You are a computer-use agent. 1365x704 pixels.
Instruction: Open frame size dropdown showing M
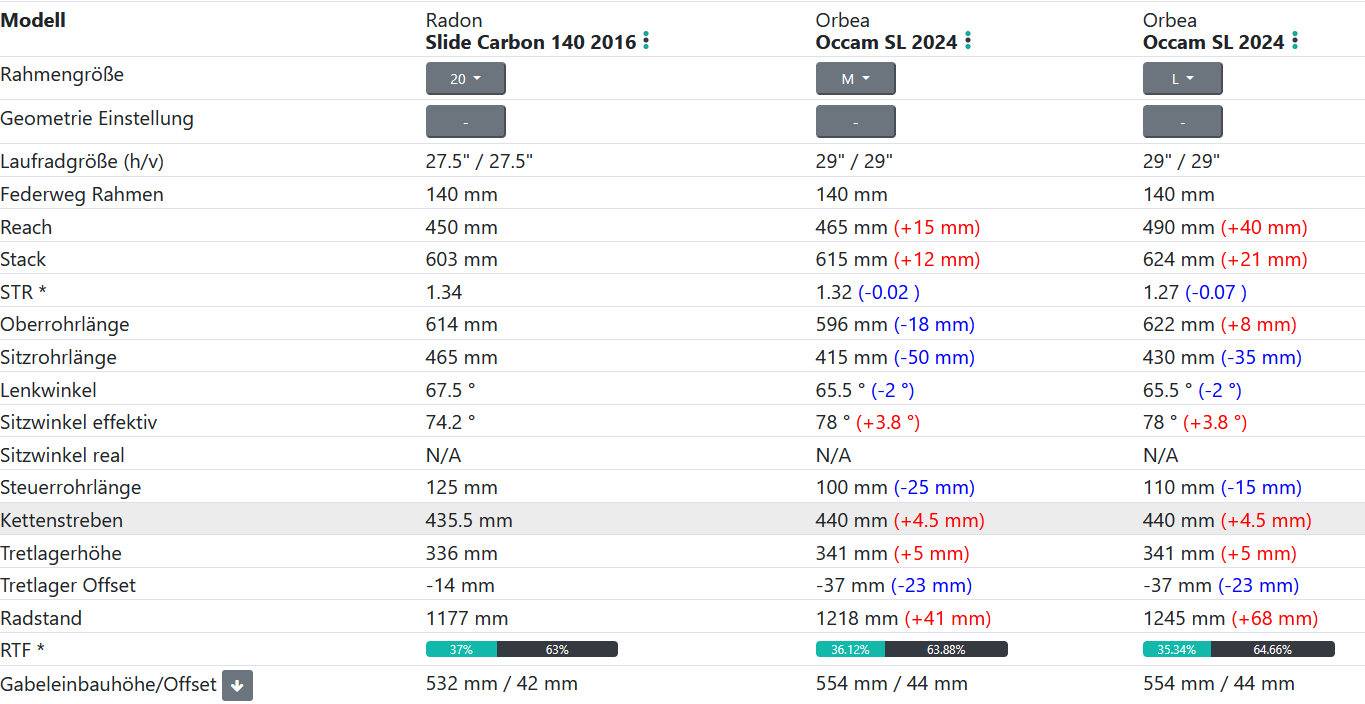855,79
